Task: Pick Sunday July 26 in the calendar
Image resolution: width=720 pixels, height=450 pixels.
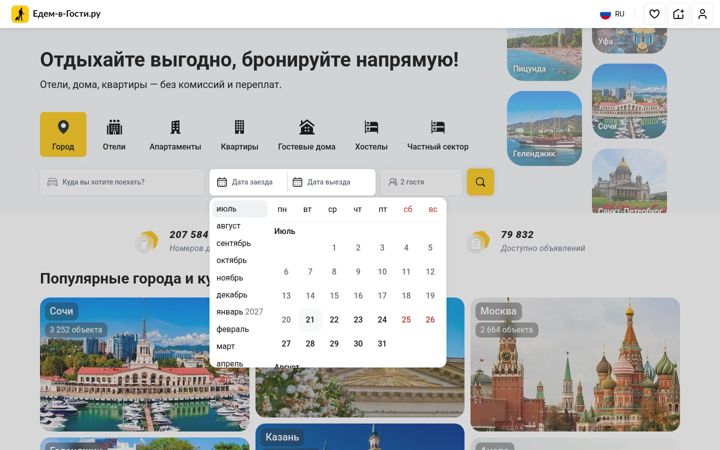Action: click(x=430, y=320)
